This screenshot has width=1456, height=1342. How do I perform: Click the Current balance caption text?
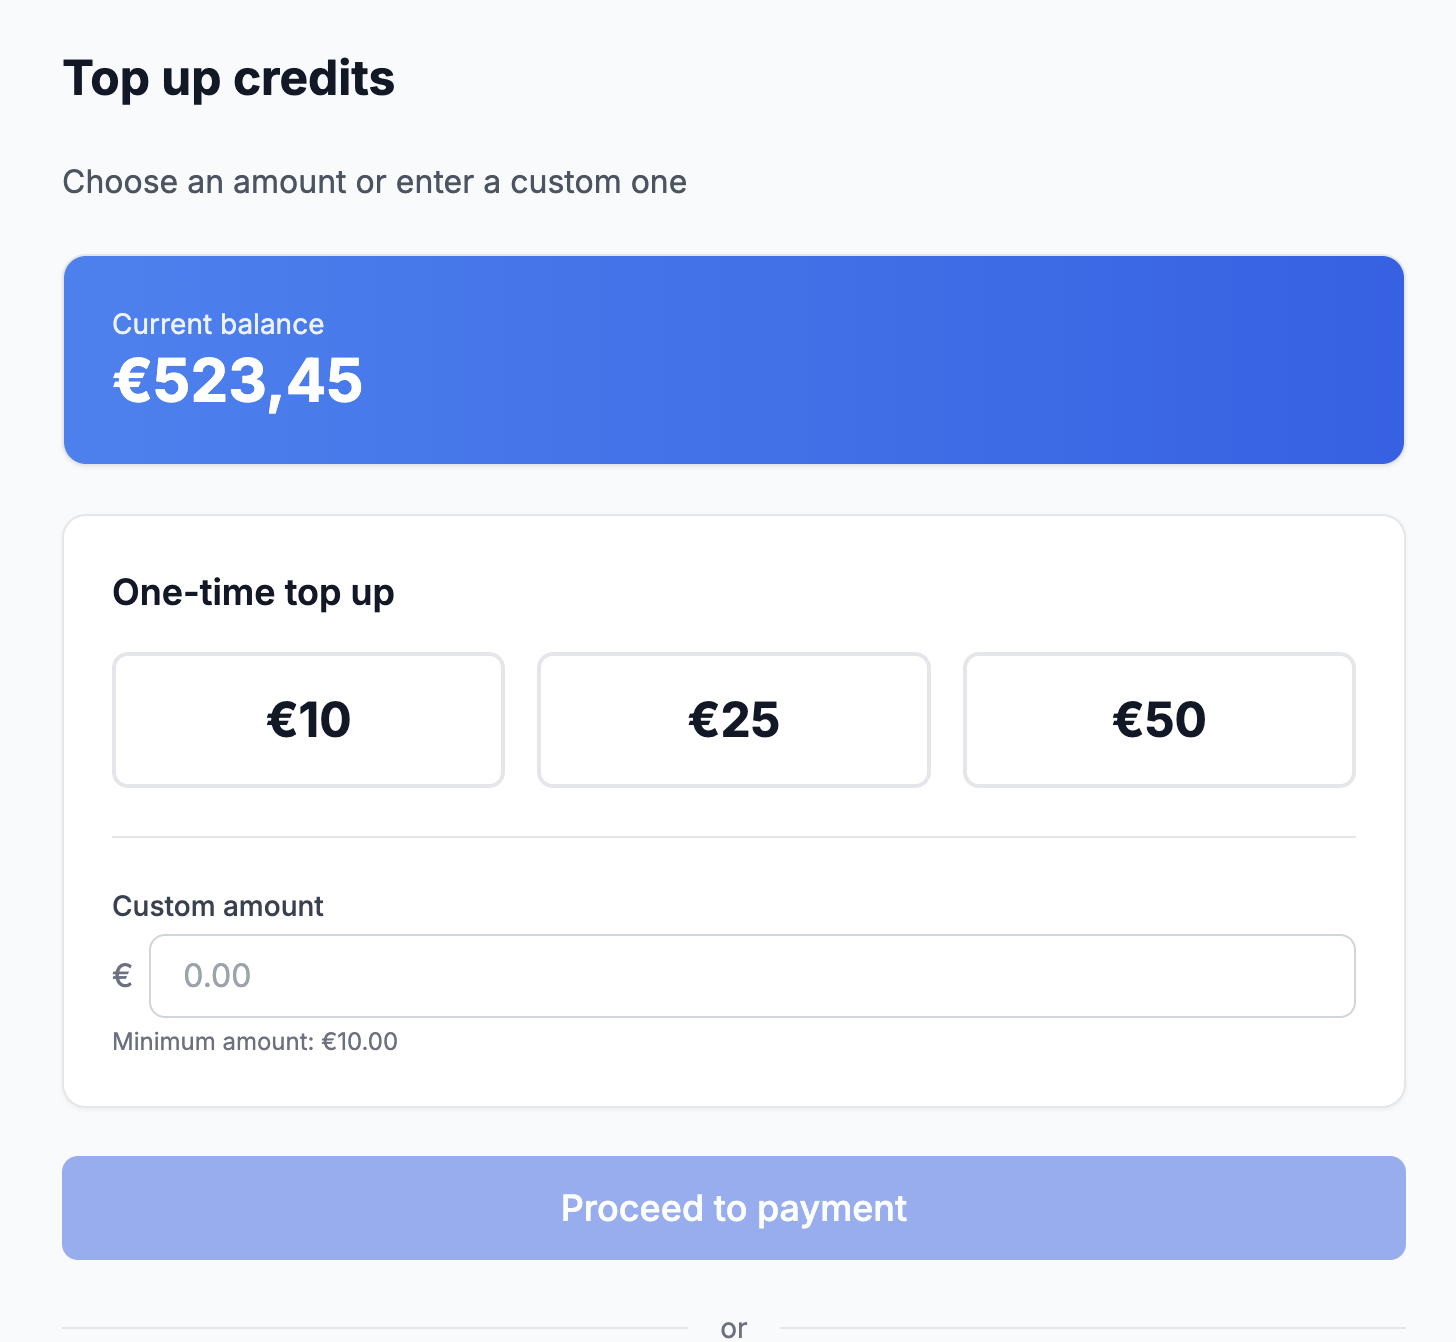(x=218, y=324)
